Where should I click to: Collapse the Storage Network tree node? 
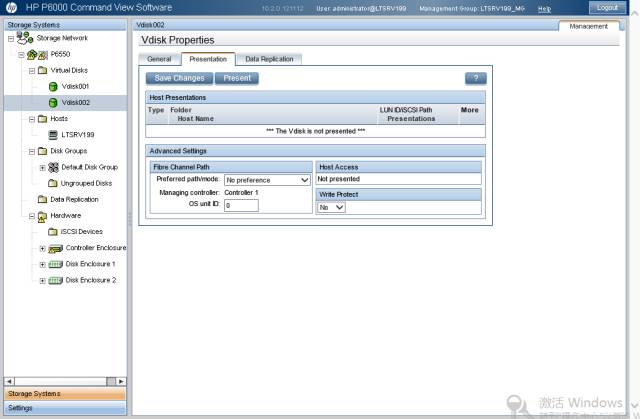coord(11,39)
